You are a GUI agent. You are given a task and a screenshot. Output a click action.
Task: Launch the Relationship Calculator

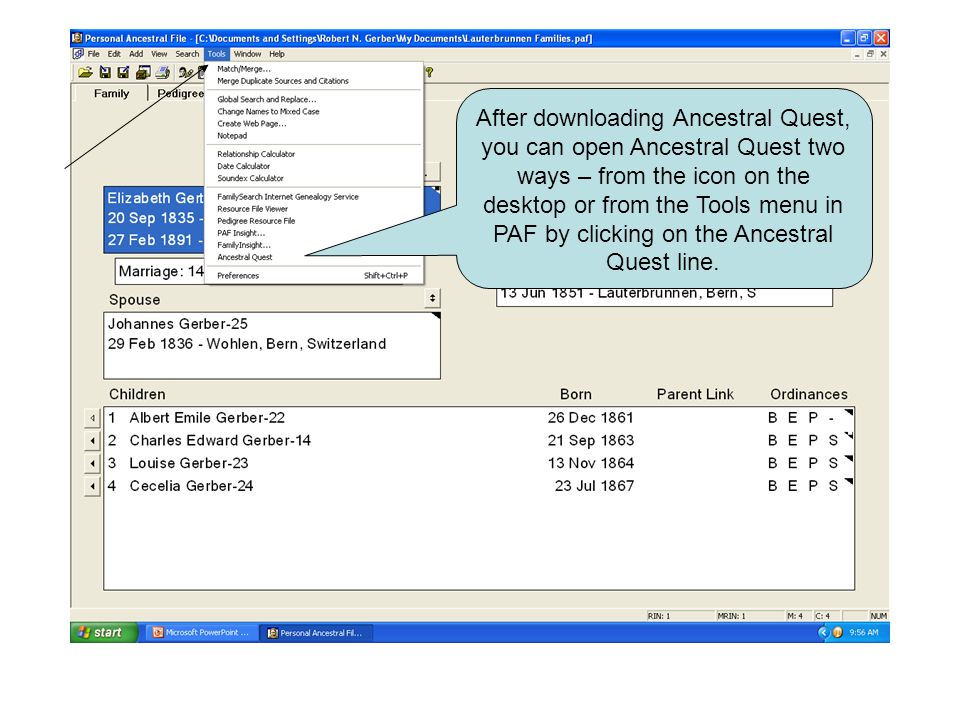pos(313,154)
